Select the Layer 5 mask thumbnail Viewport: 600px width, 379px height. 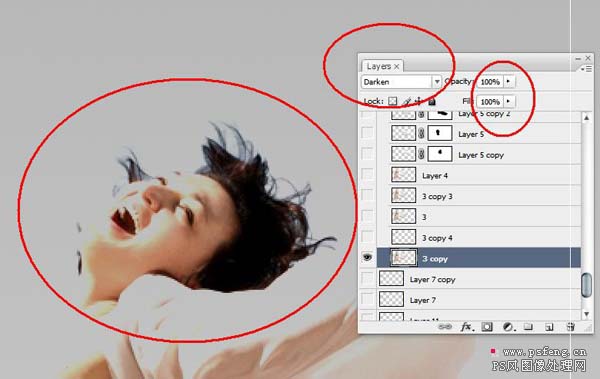tap(440, 133)
